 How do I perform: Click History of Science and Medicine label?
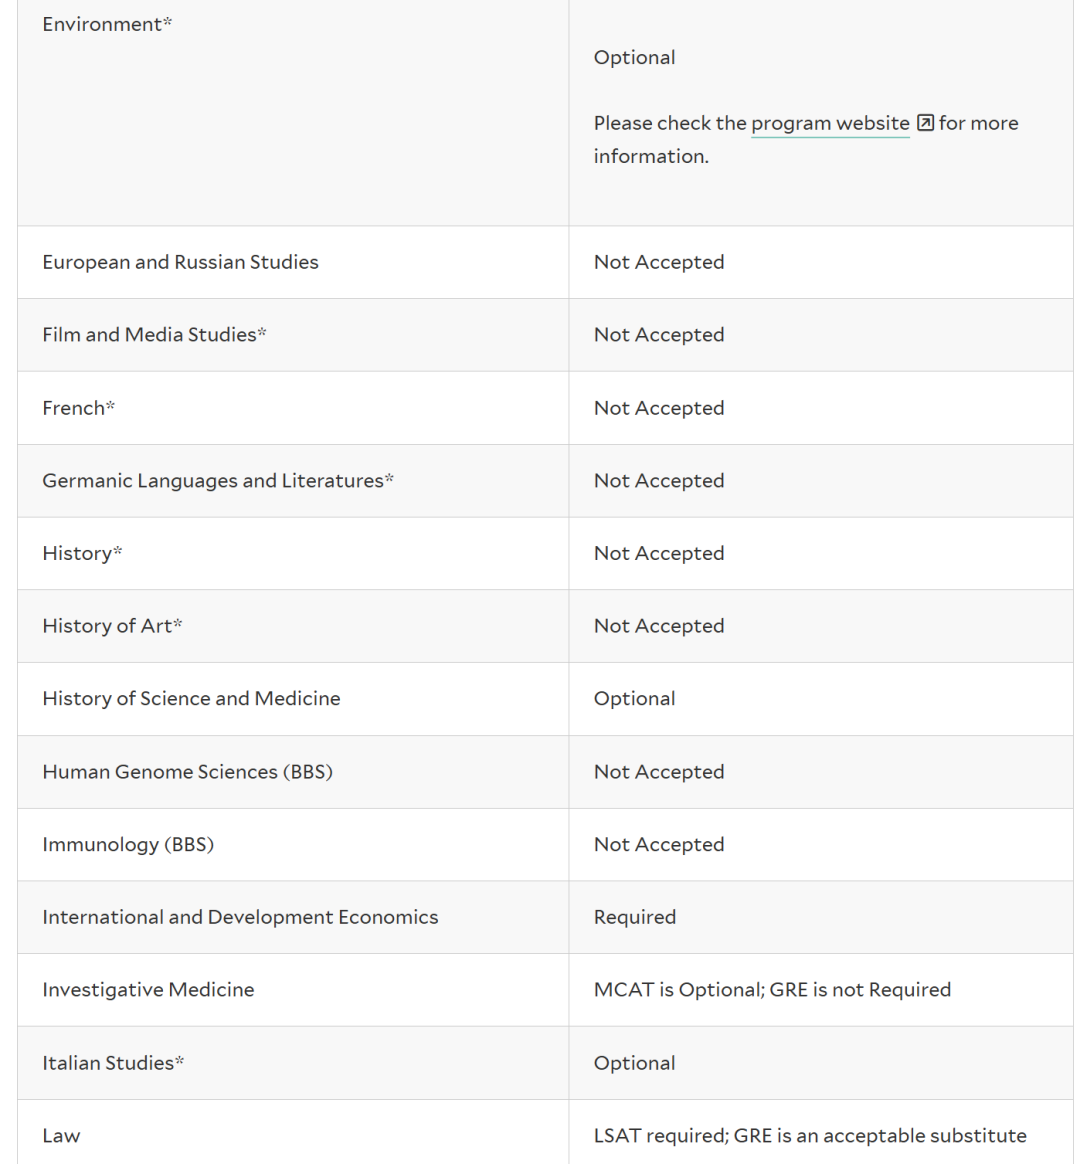[x=191, y=699]
